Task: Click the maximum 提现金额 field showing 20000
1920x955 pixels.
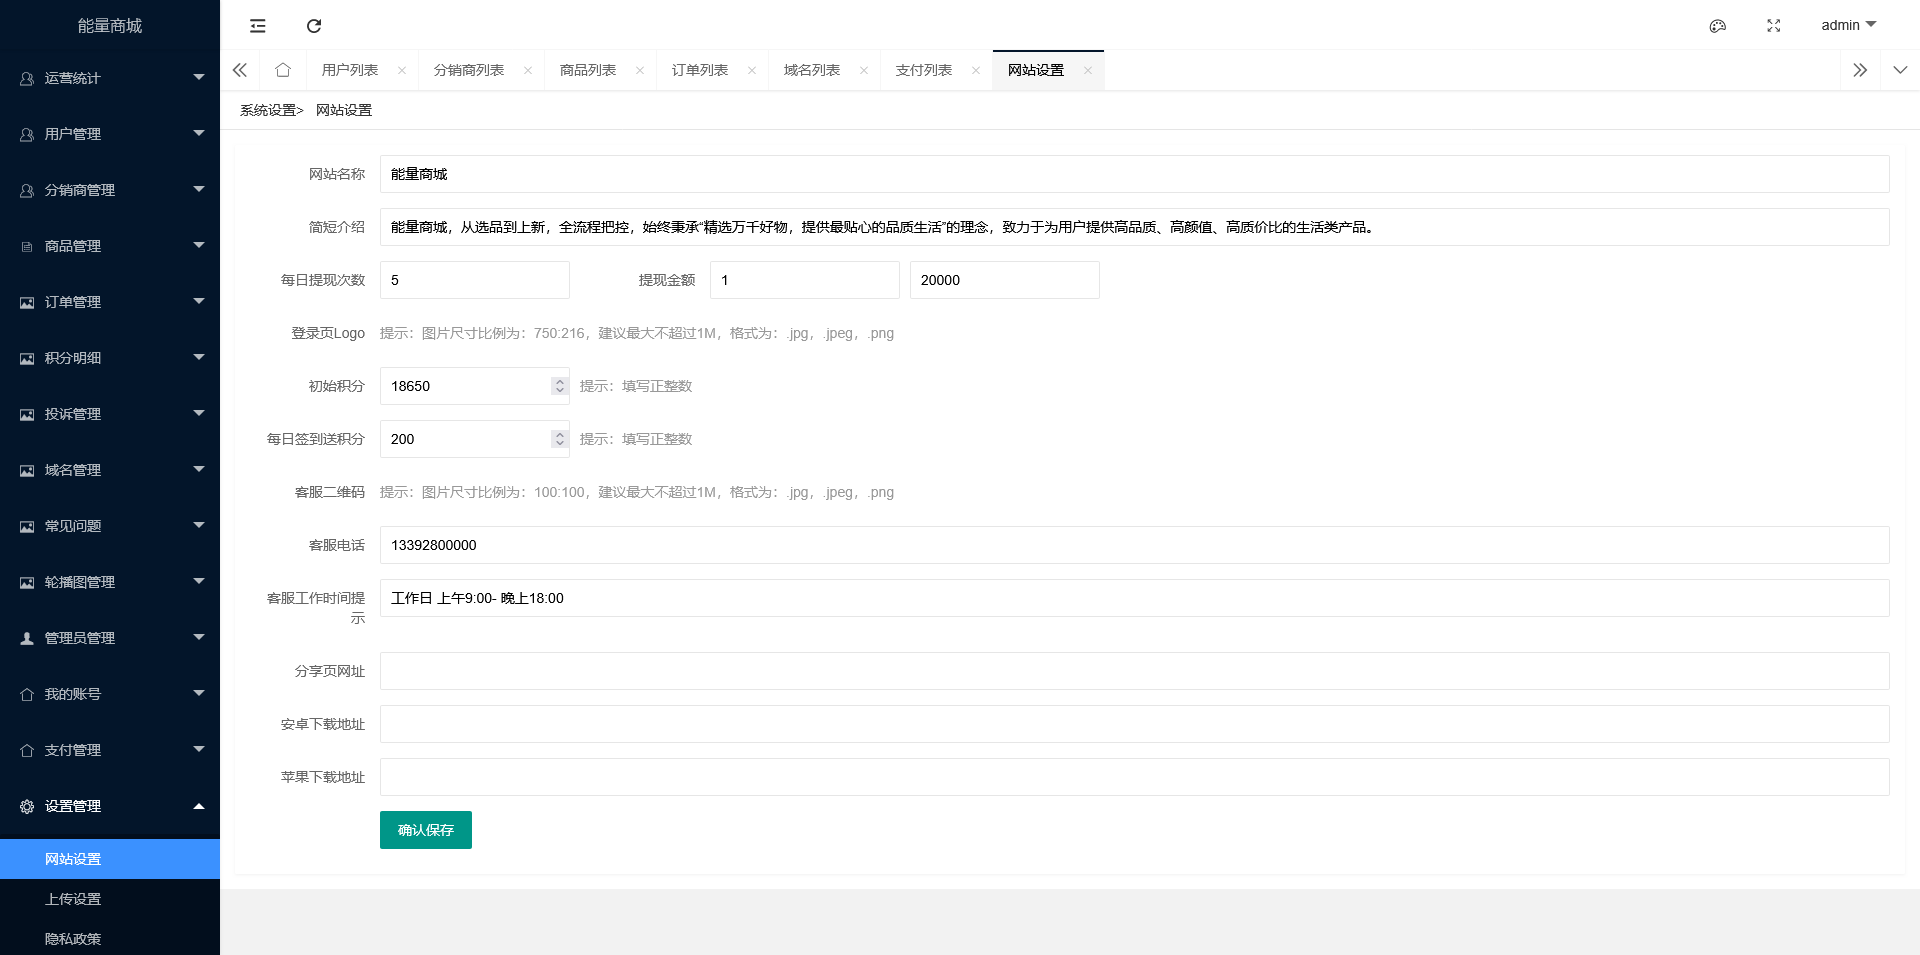Action: [1005, 280]
